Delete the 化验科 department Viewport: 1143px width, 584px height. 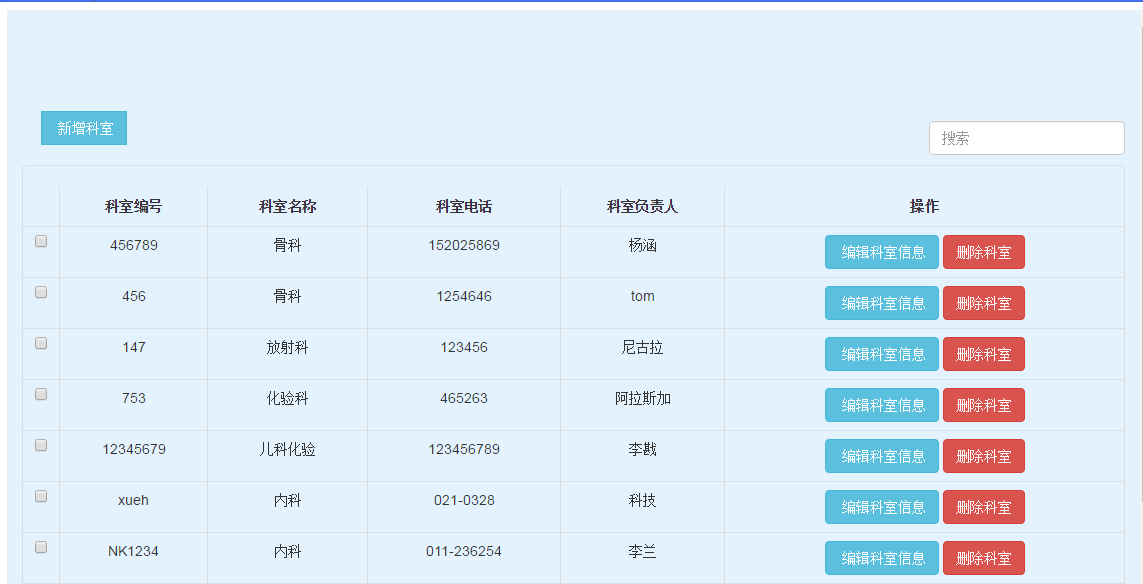983,405
